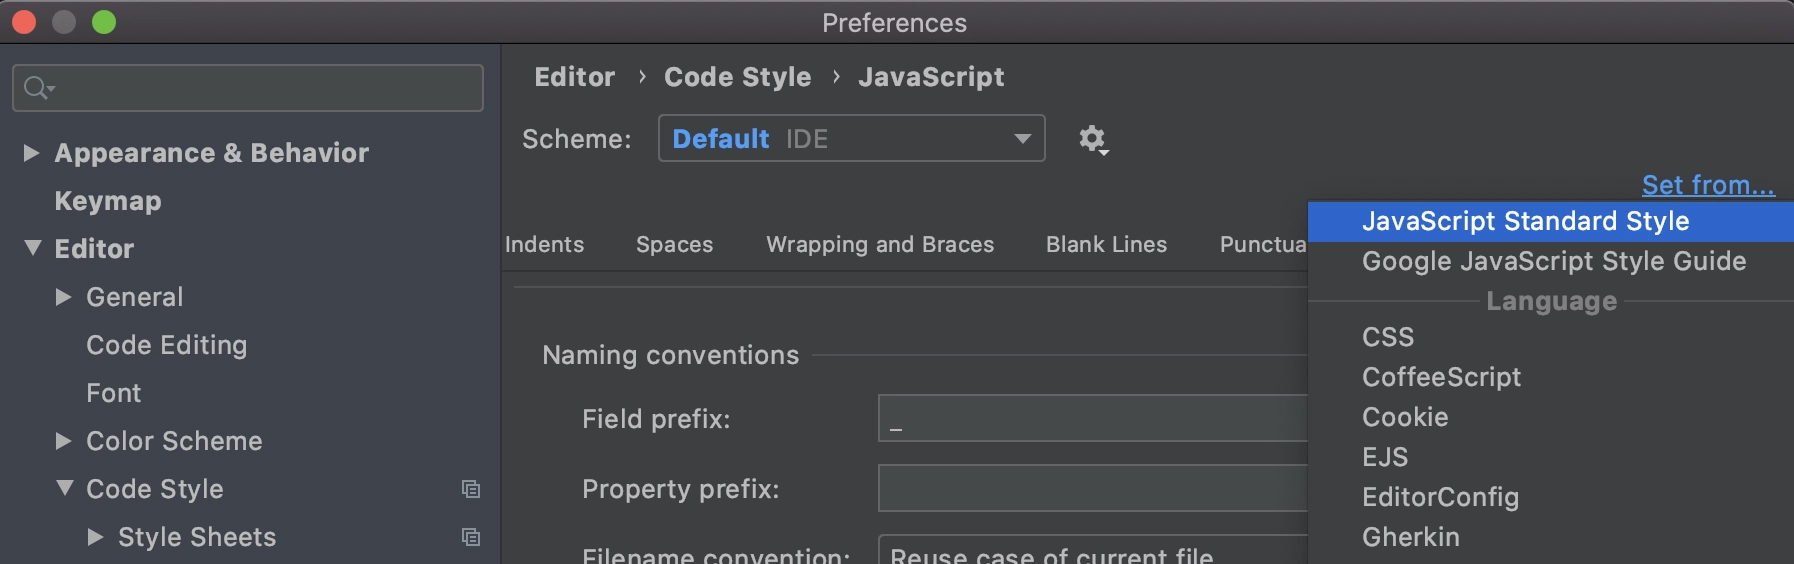Expand the General tree node
Screen dimensions: 1794x564
point(64,297)
